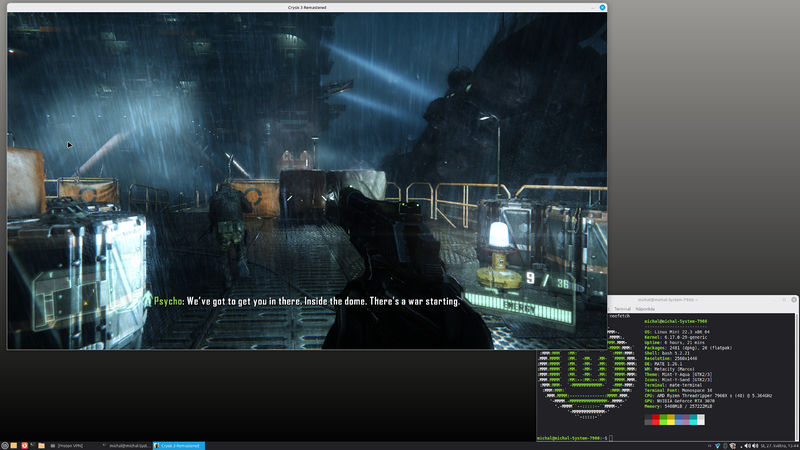The width and height of the screenshot is (800, 450).
Task: Open the panel clock and date
Action: (x=779, y=446)
